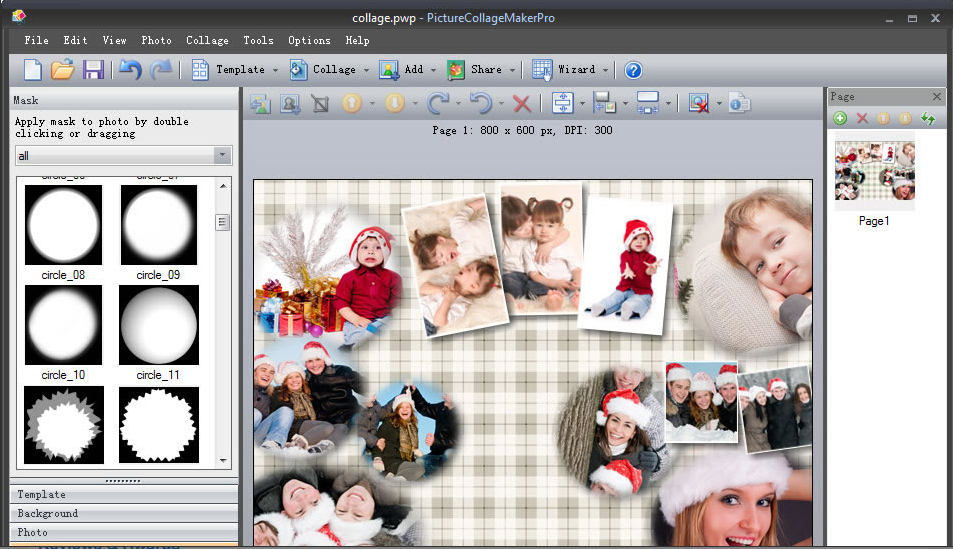The height and width of the screenshot is (549, 953).
Task: Click the Undo arrow in main toolbar
Action: pyautogui.click(x=130, y=70)
